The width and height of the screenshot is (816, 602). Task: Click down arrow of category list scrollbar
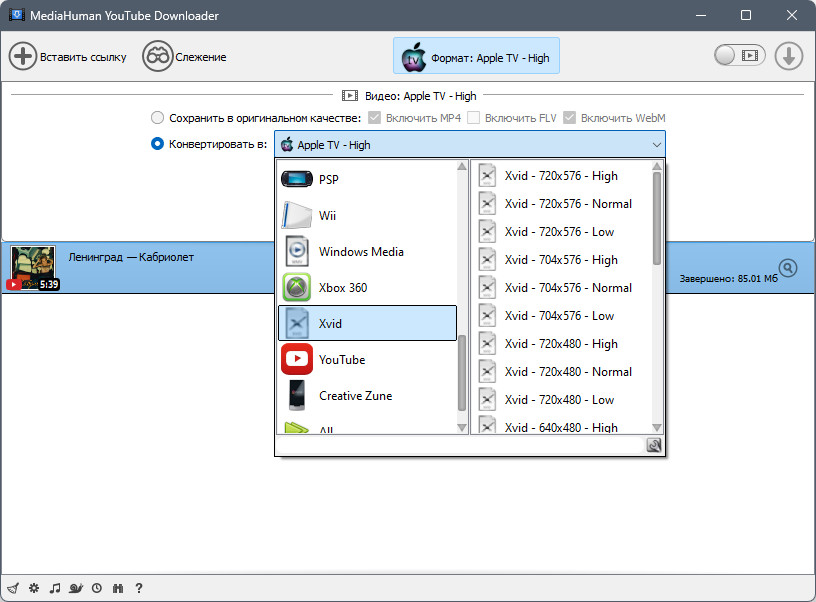462,428
